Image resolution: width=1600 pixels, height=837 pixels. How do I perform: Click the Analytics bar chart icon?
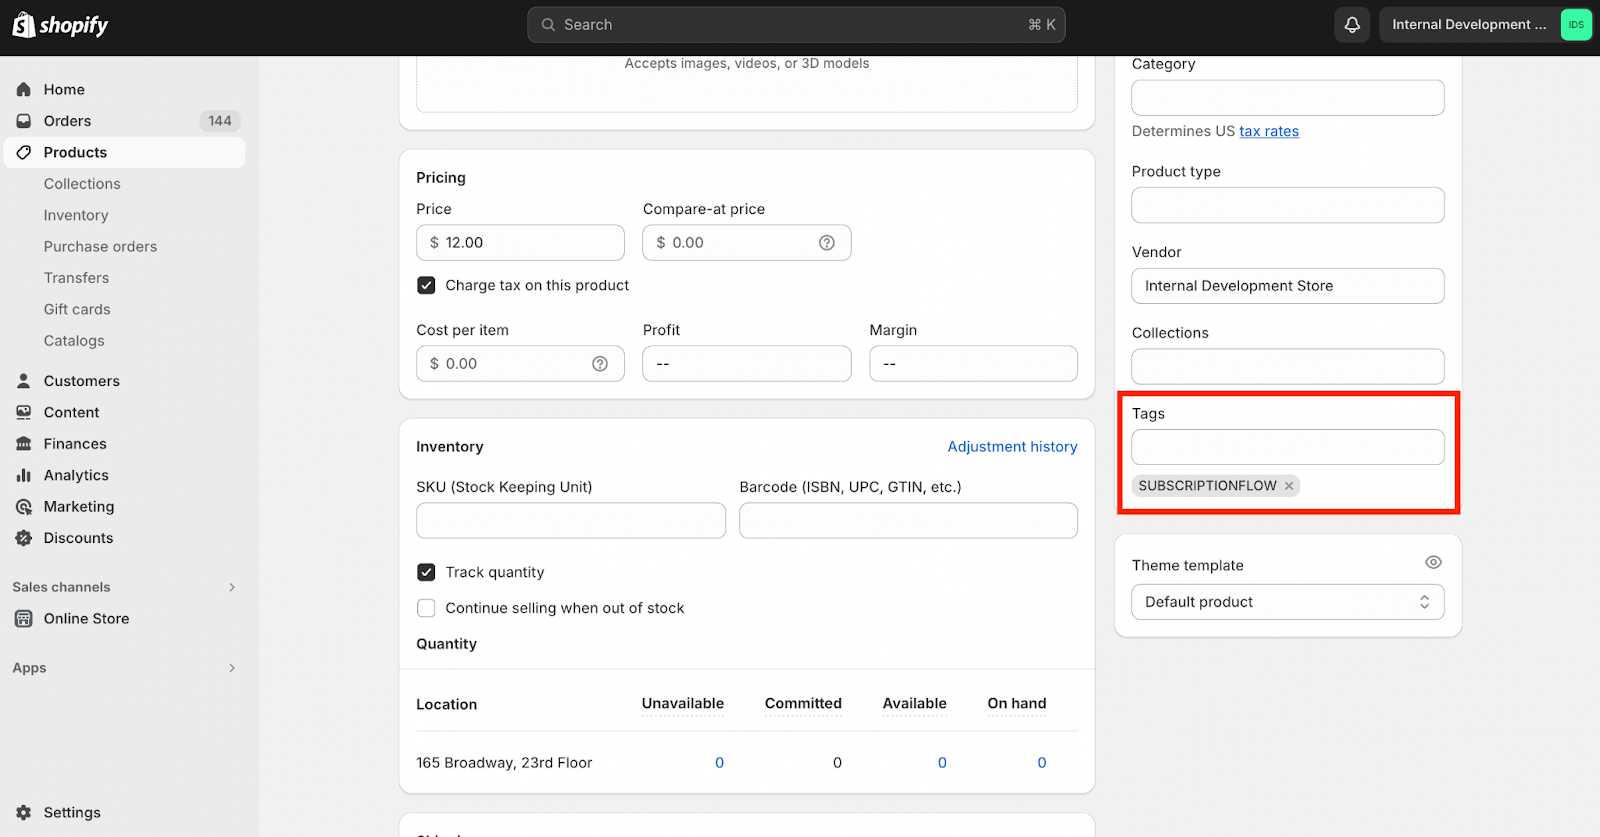[24, 475]
